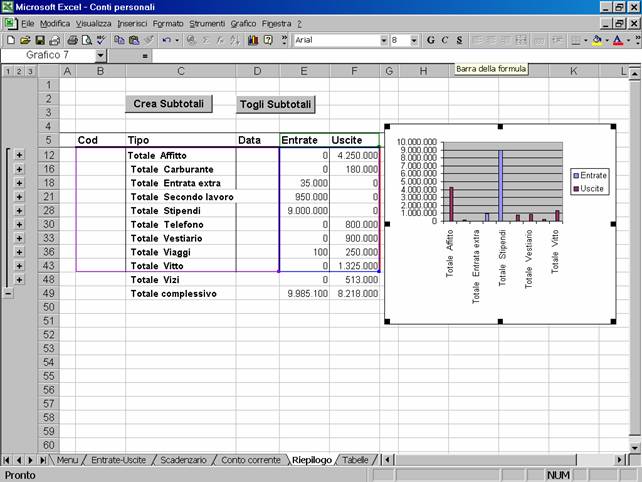Create a new blank workbook

pos(10,40)
